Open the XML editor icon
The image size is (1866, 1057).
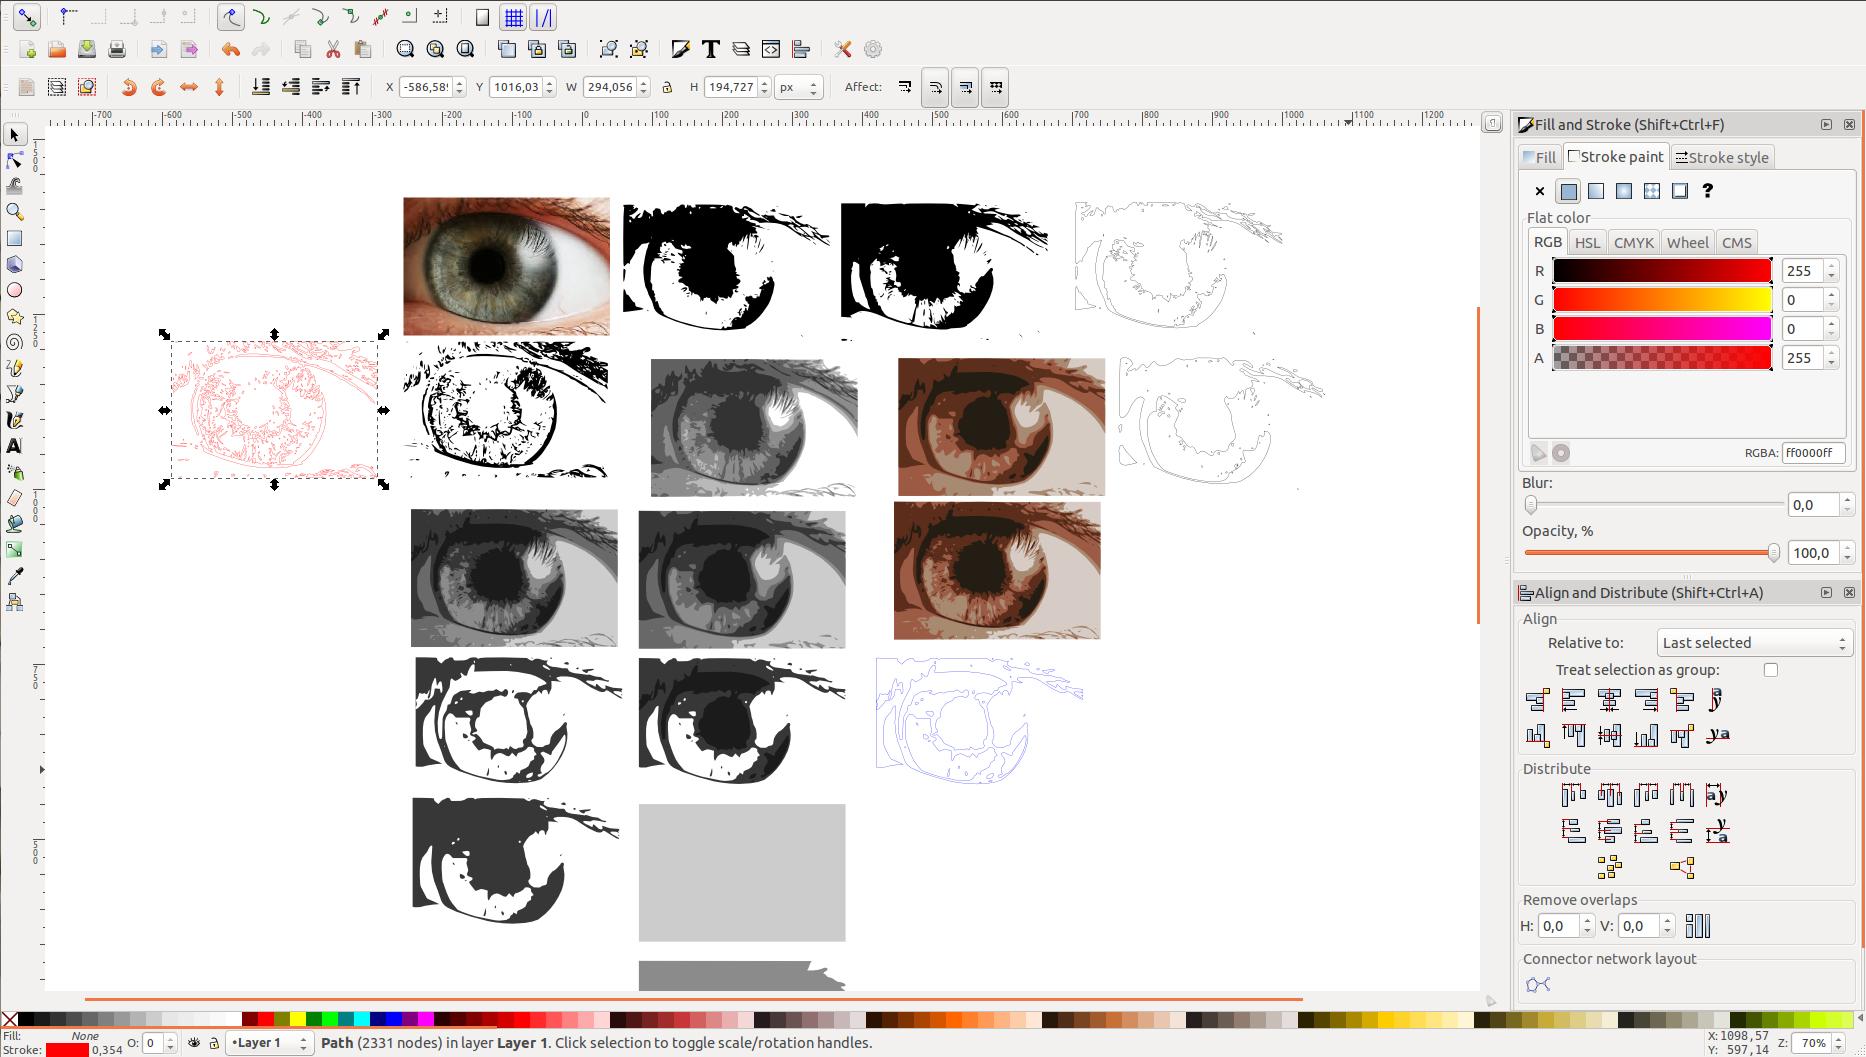tap(771, 49)
